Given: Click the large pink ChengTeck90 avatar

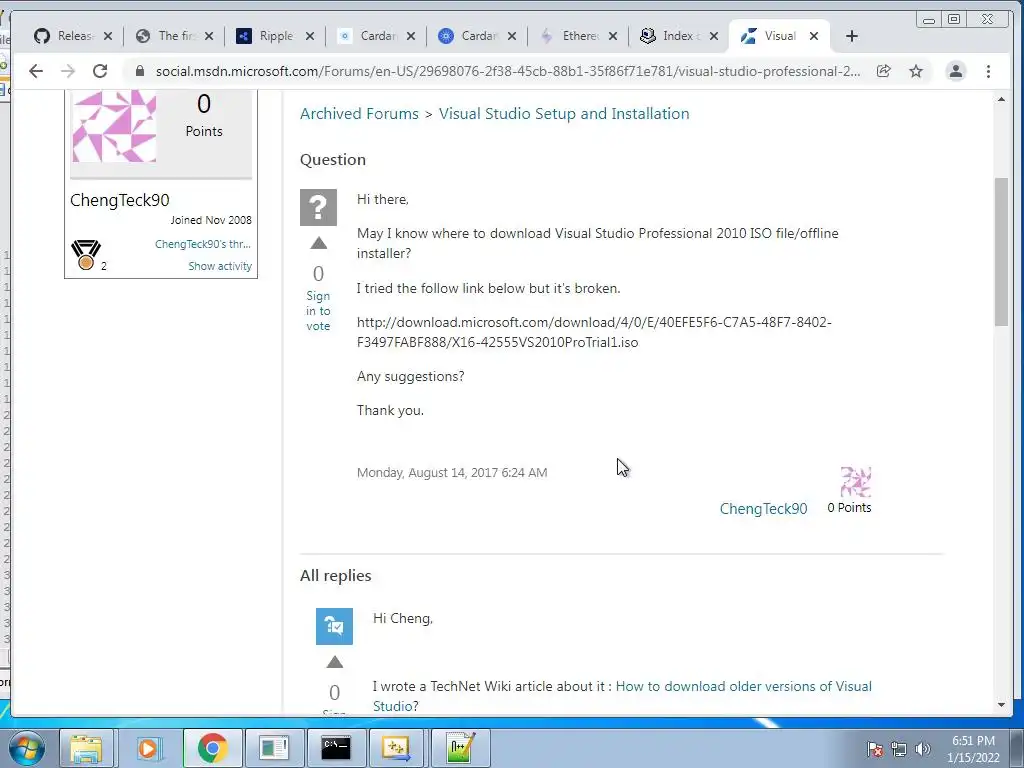Looking at the screenshot, I should click(x=114, y=125).
